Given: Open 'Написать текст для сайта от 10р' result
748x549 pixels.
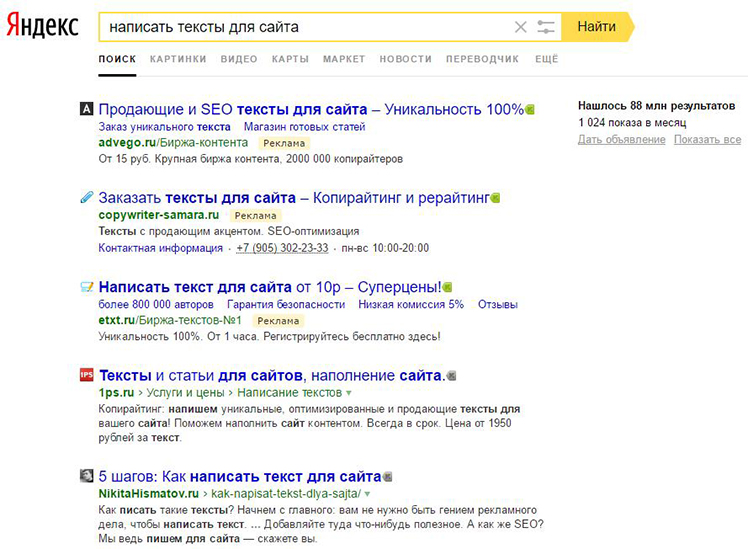Looking at the screenshot, I should (270, 287).
